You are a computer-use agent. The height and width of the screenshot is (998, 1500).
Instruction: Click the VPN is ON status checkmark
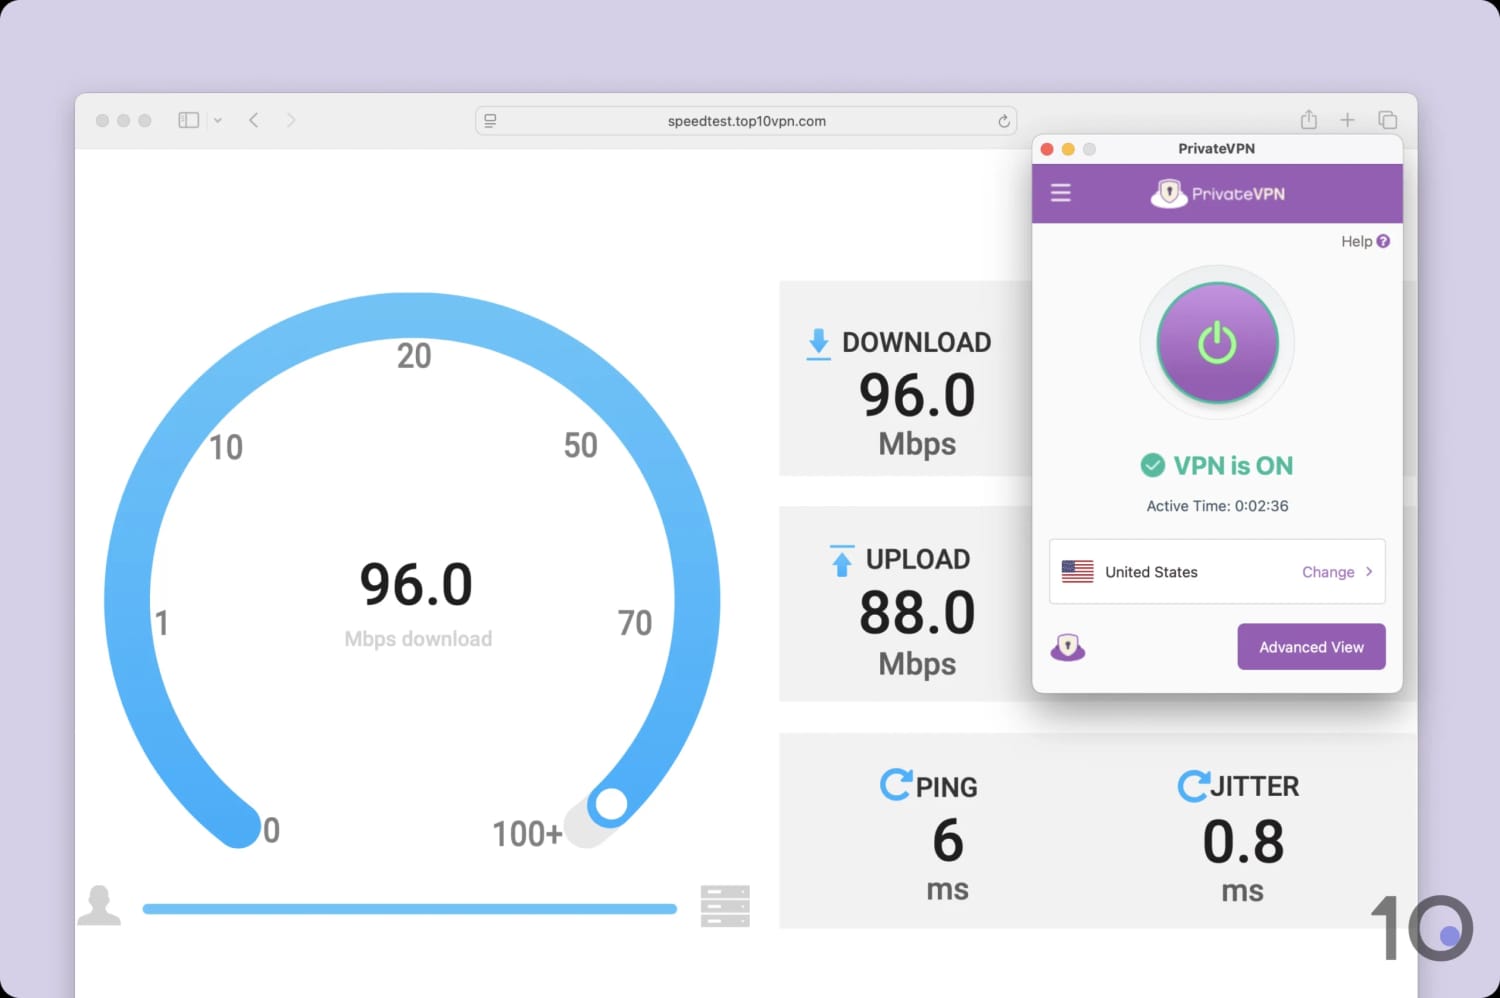[x=1152, y=465]
